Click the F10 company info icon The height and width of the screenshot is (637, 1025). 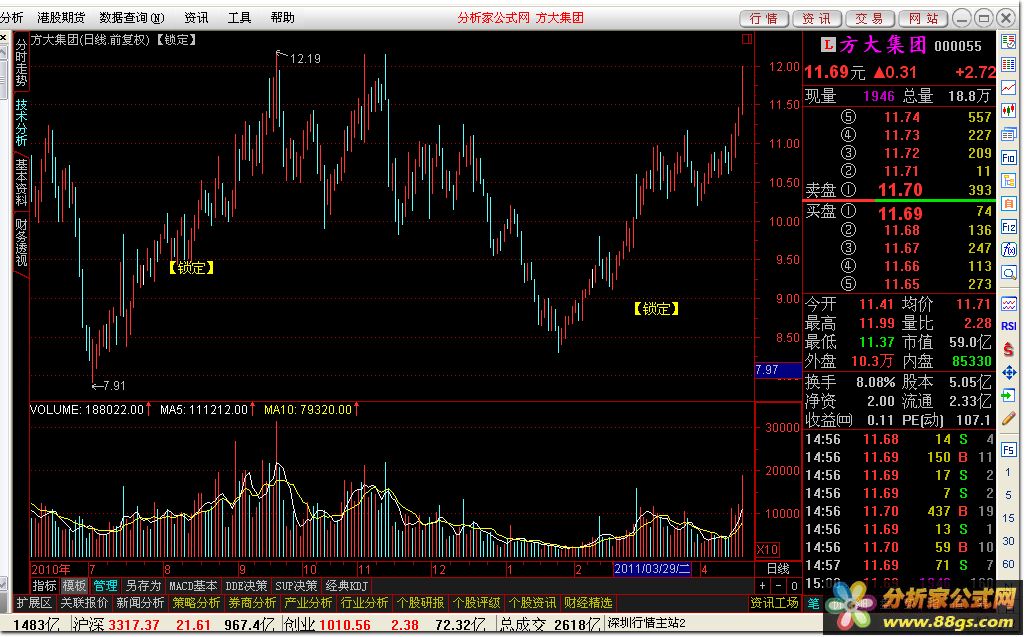(x=1009, y=157)
